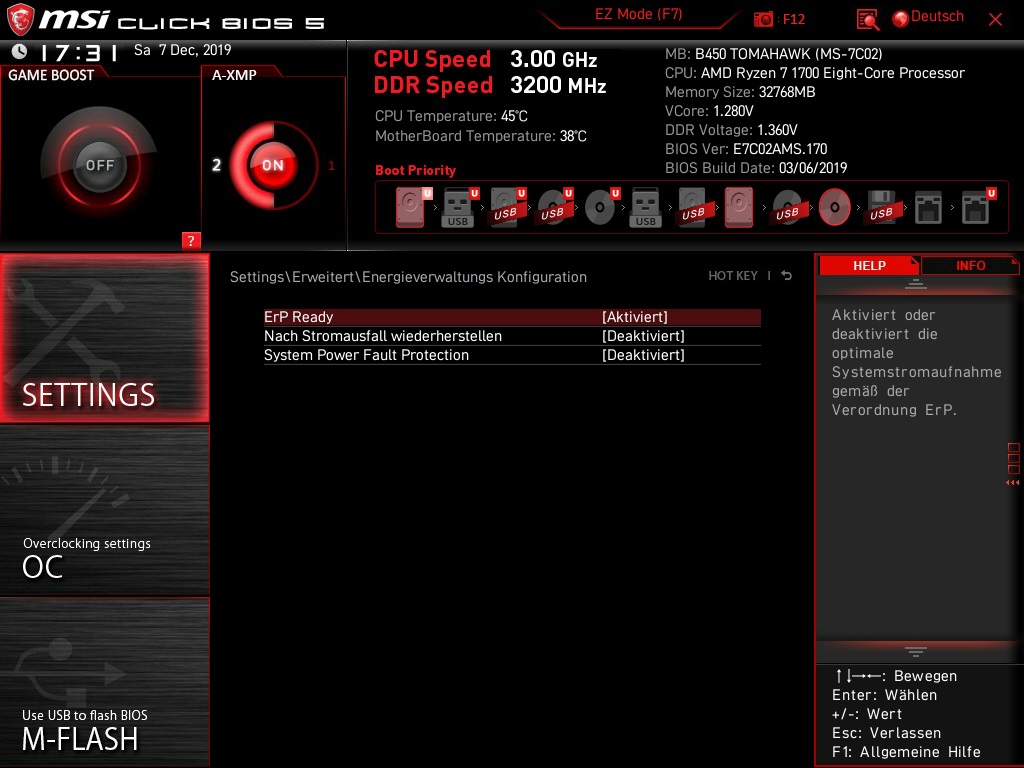1024x768 pixels.
Task: Open the SETTINGS section
Action: [104, 338]
